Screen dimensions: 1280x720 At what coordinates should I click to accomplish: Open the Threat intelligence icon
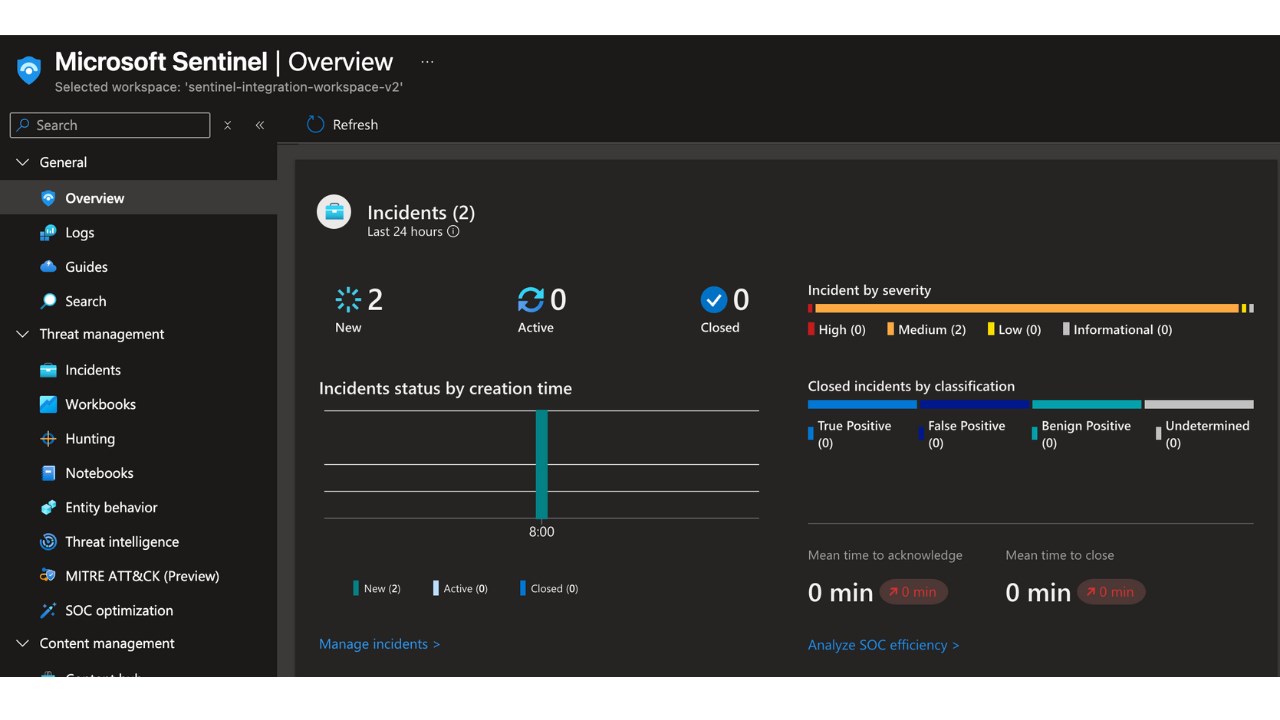[x=48, y=542]
